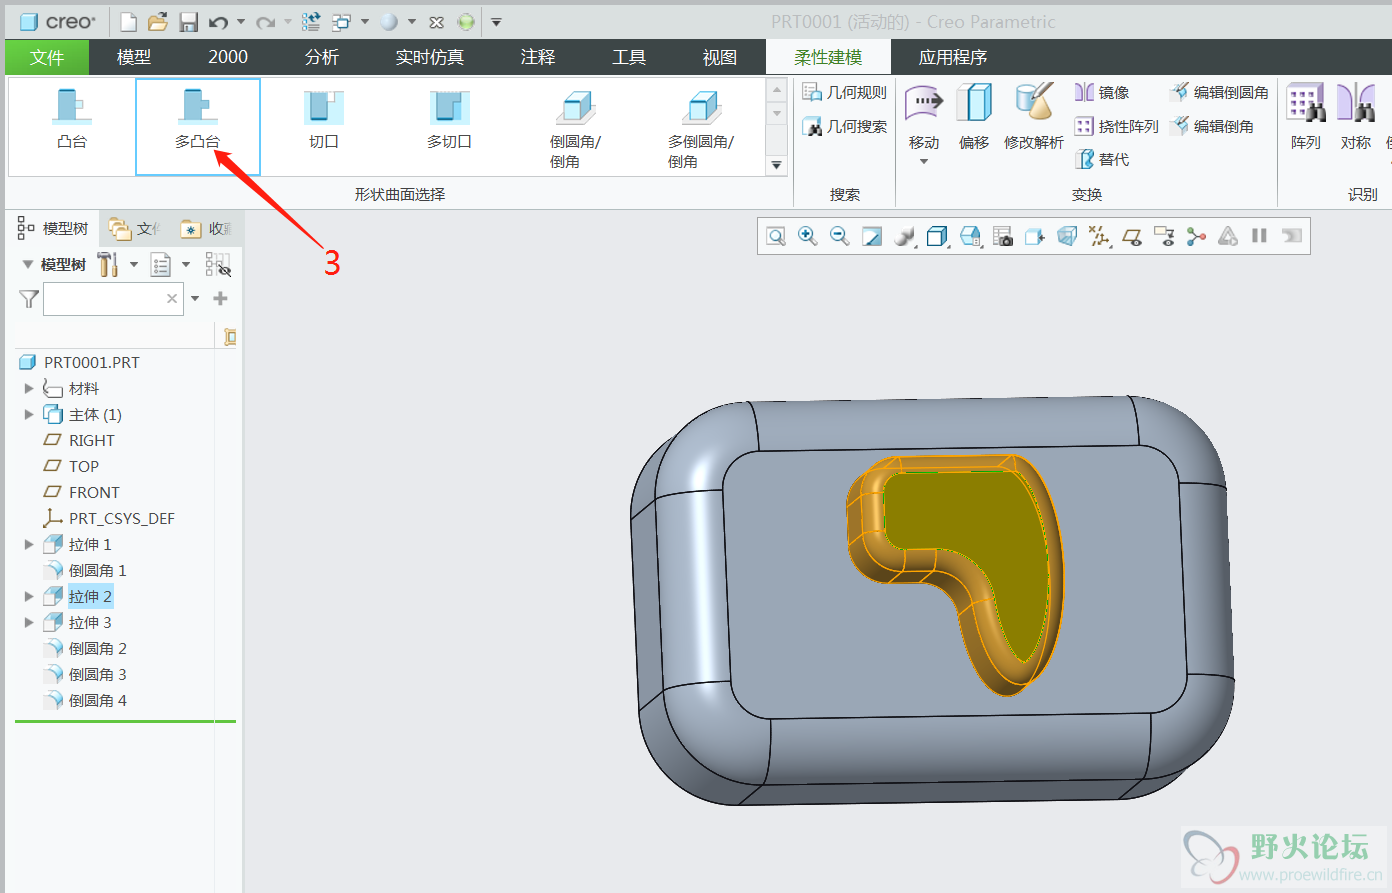
Task: Open model tree settings dropdown arrow
Action: click(x=134, y=264)
